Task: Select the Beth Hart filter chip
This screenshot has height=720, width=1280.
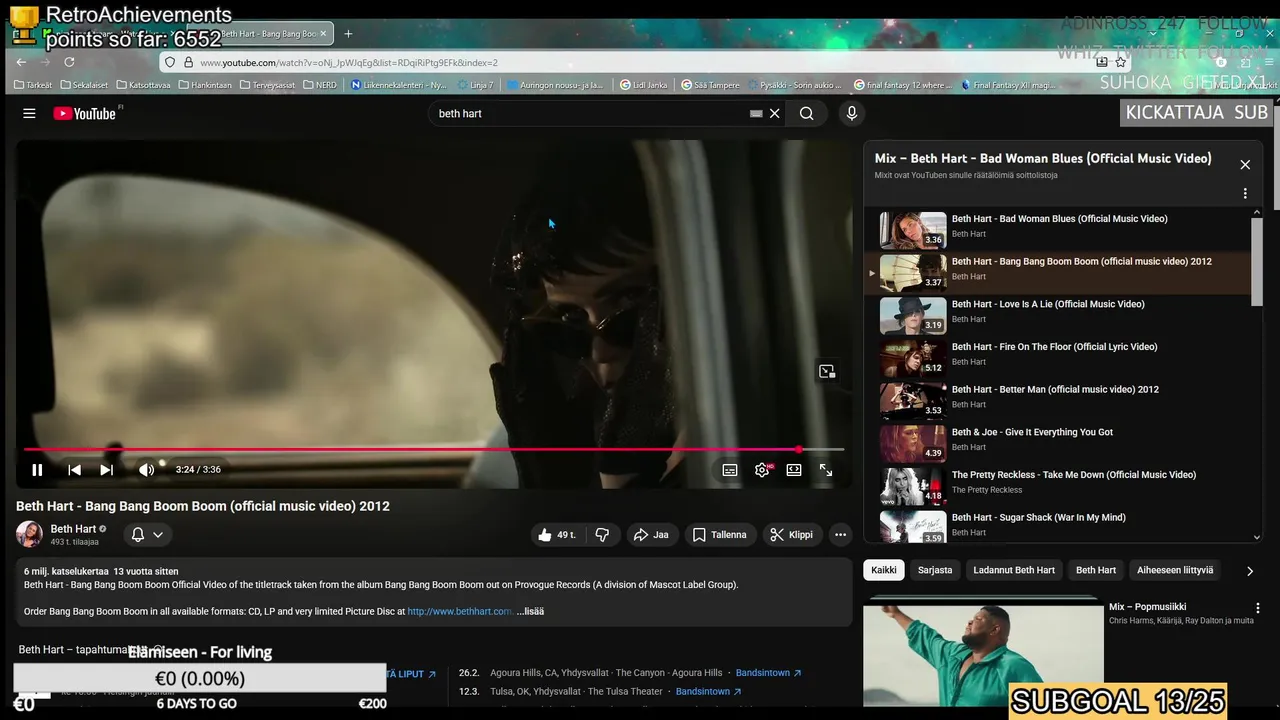Action: (x=1096, y=570)
